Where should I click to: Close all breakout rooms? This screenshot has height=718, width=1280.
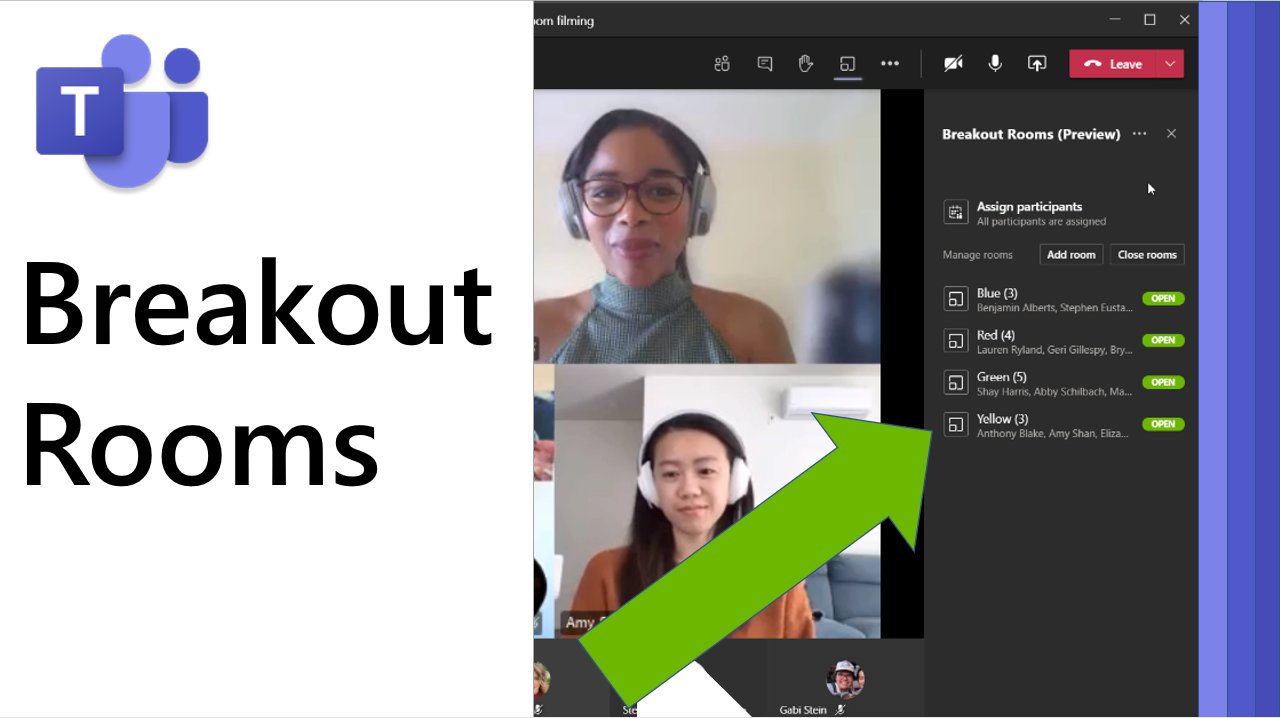click(1147, 255)
